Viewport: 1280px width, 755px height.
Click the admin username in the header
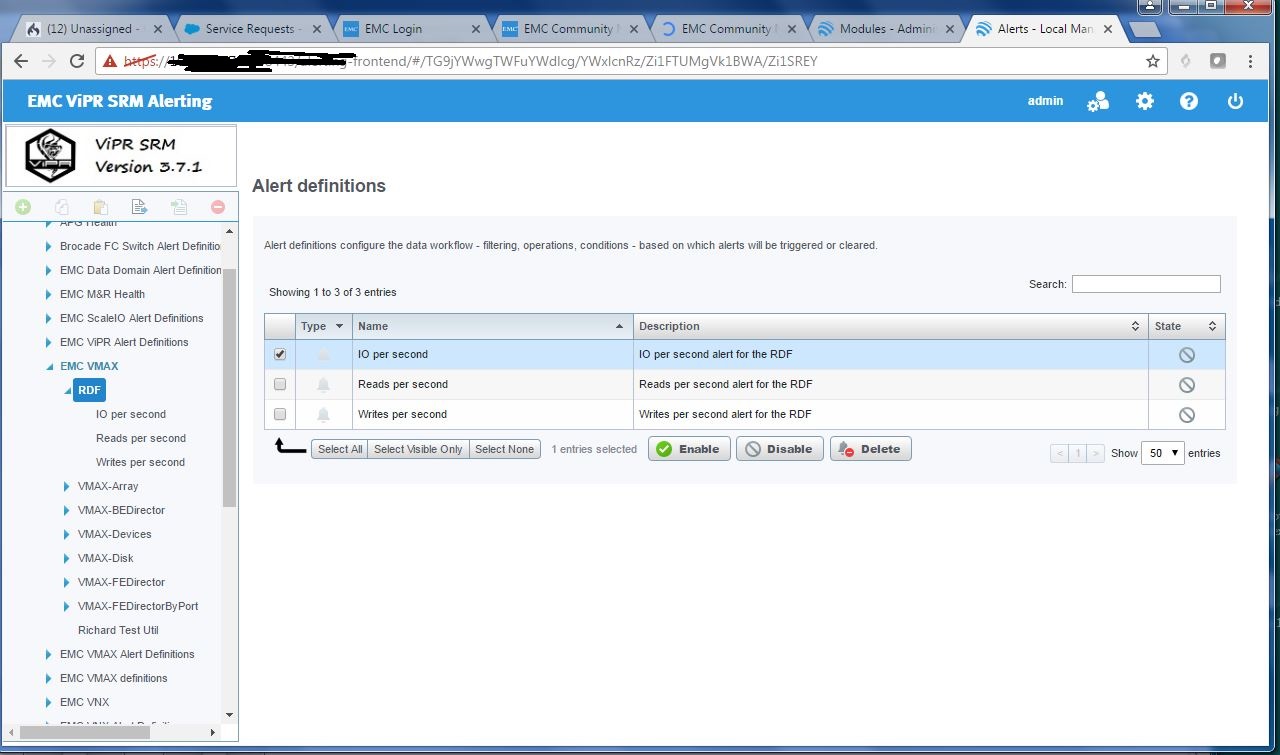click(1045, 101)
